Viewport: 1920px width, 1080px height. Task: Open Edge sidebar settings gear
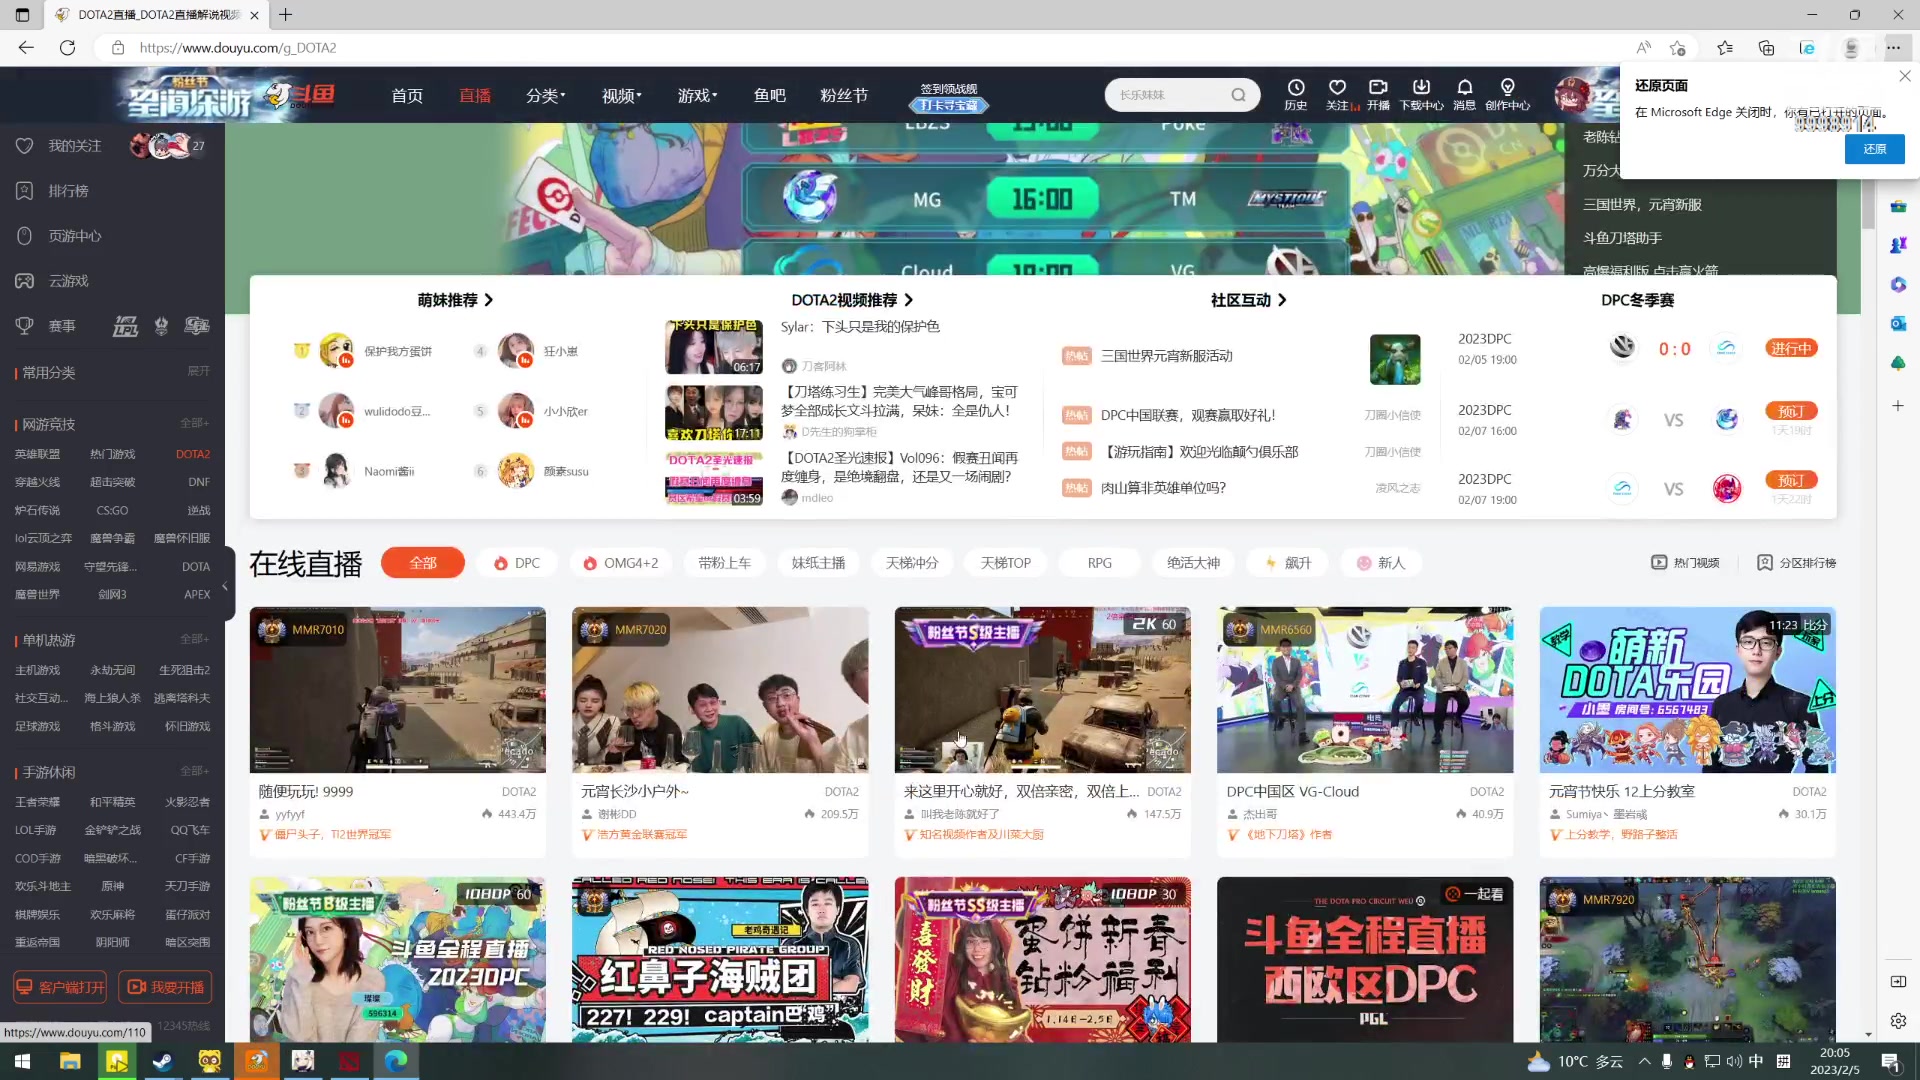point(1898,1021)
